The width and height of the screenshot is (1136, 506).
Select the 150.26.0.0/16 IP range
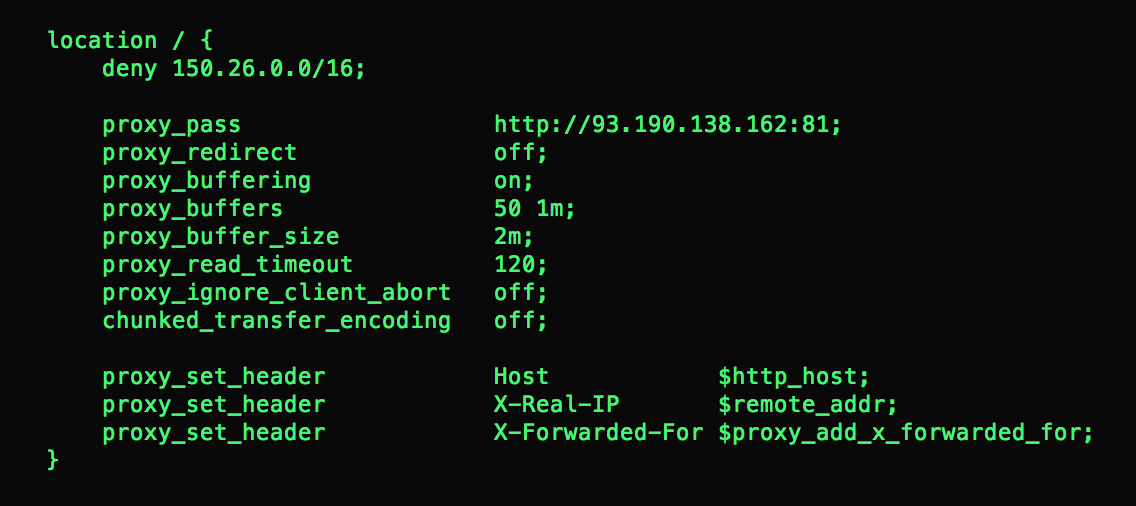262,69
